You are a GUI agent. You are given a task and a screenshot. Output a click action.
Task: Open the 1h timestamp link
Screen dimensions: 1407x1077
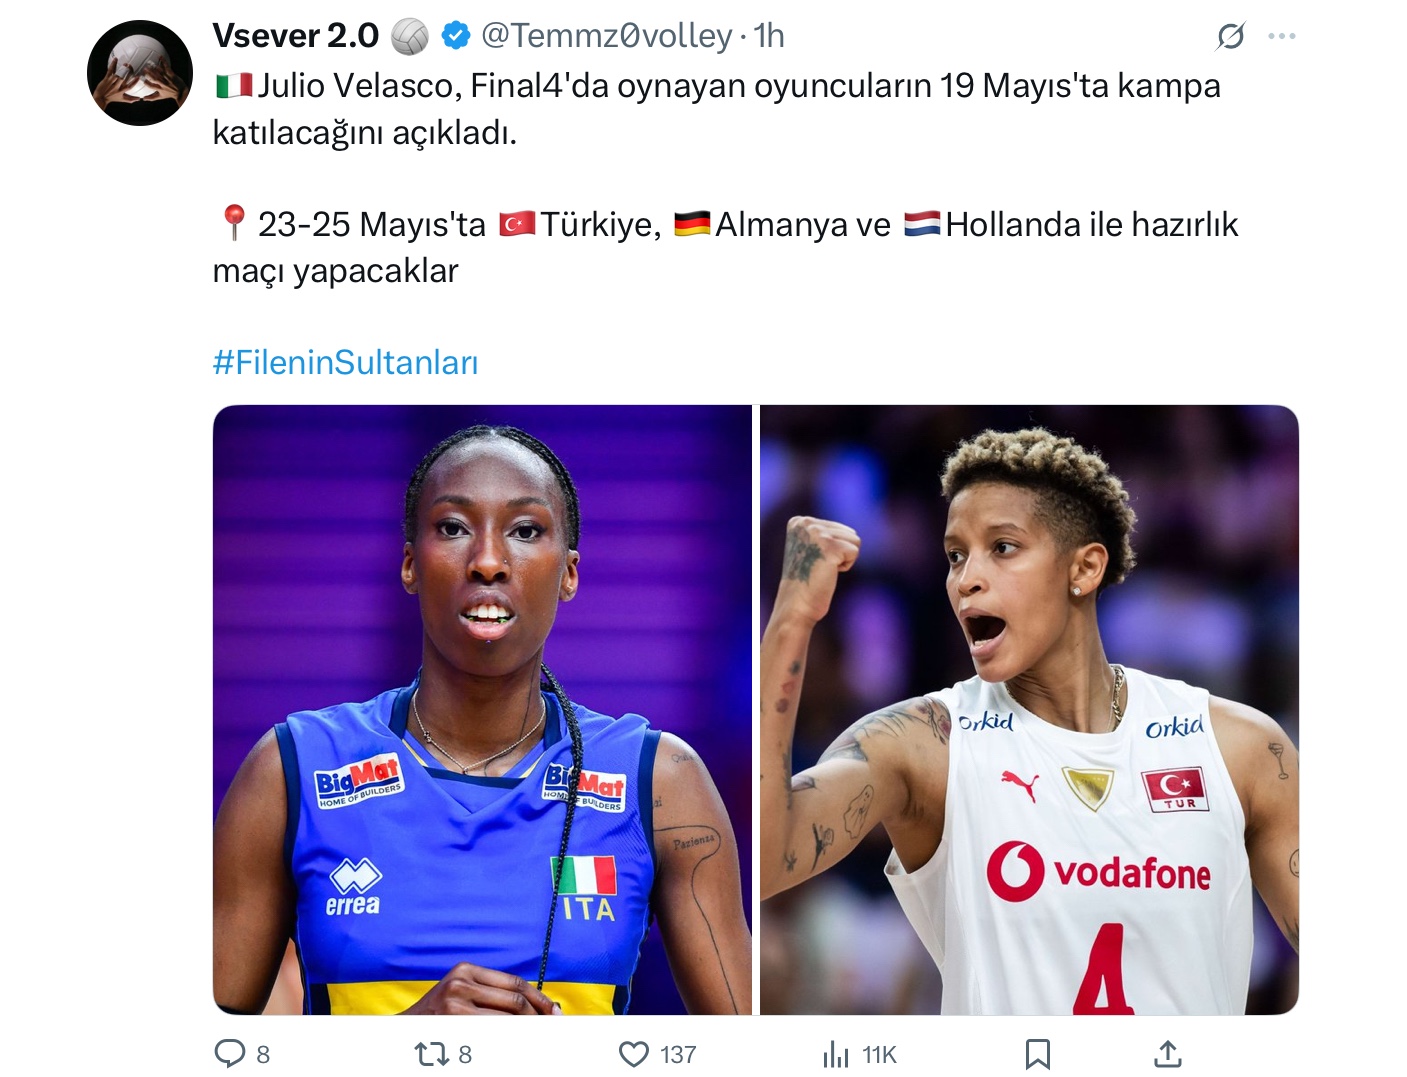coord(769,36)
